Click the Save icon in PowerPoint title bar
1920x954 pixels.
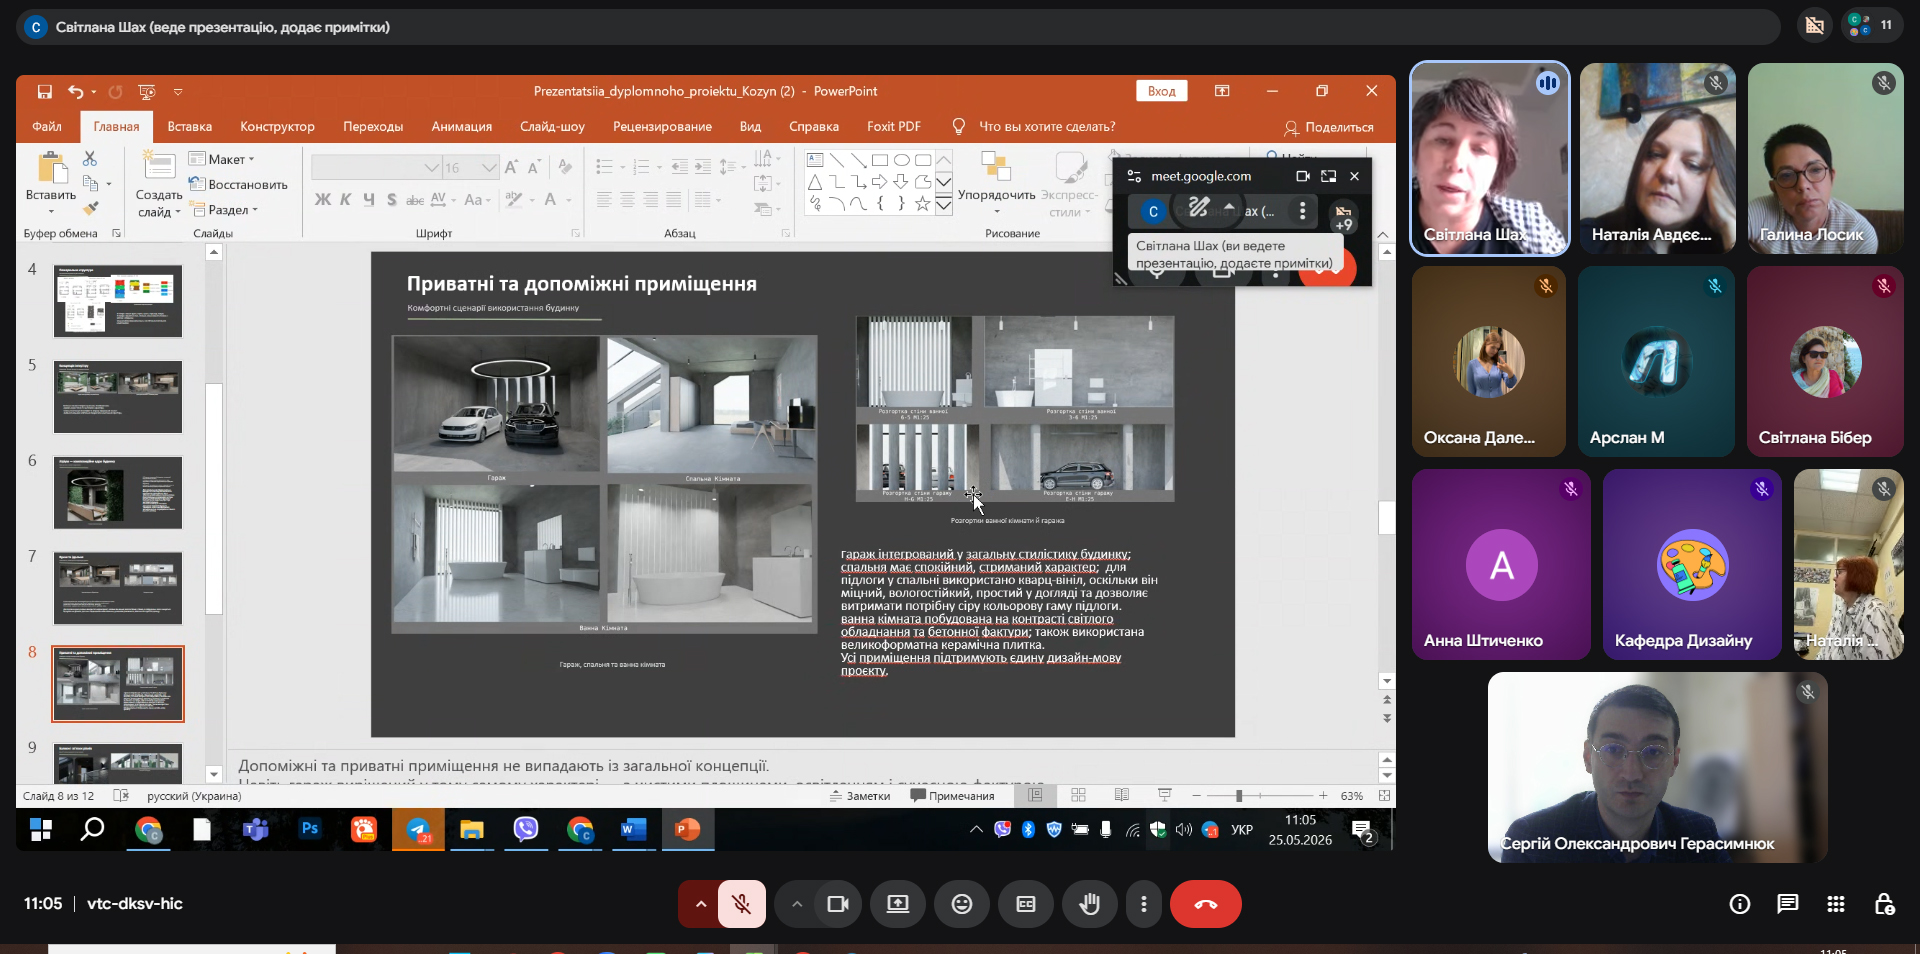coord(45,92)
